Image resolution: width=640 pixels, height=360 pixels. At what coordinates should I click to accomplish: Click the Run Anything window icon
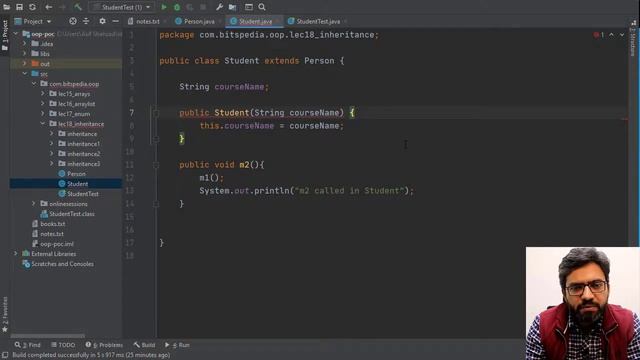click(249, 7)
